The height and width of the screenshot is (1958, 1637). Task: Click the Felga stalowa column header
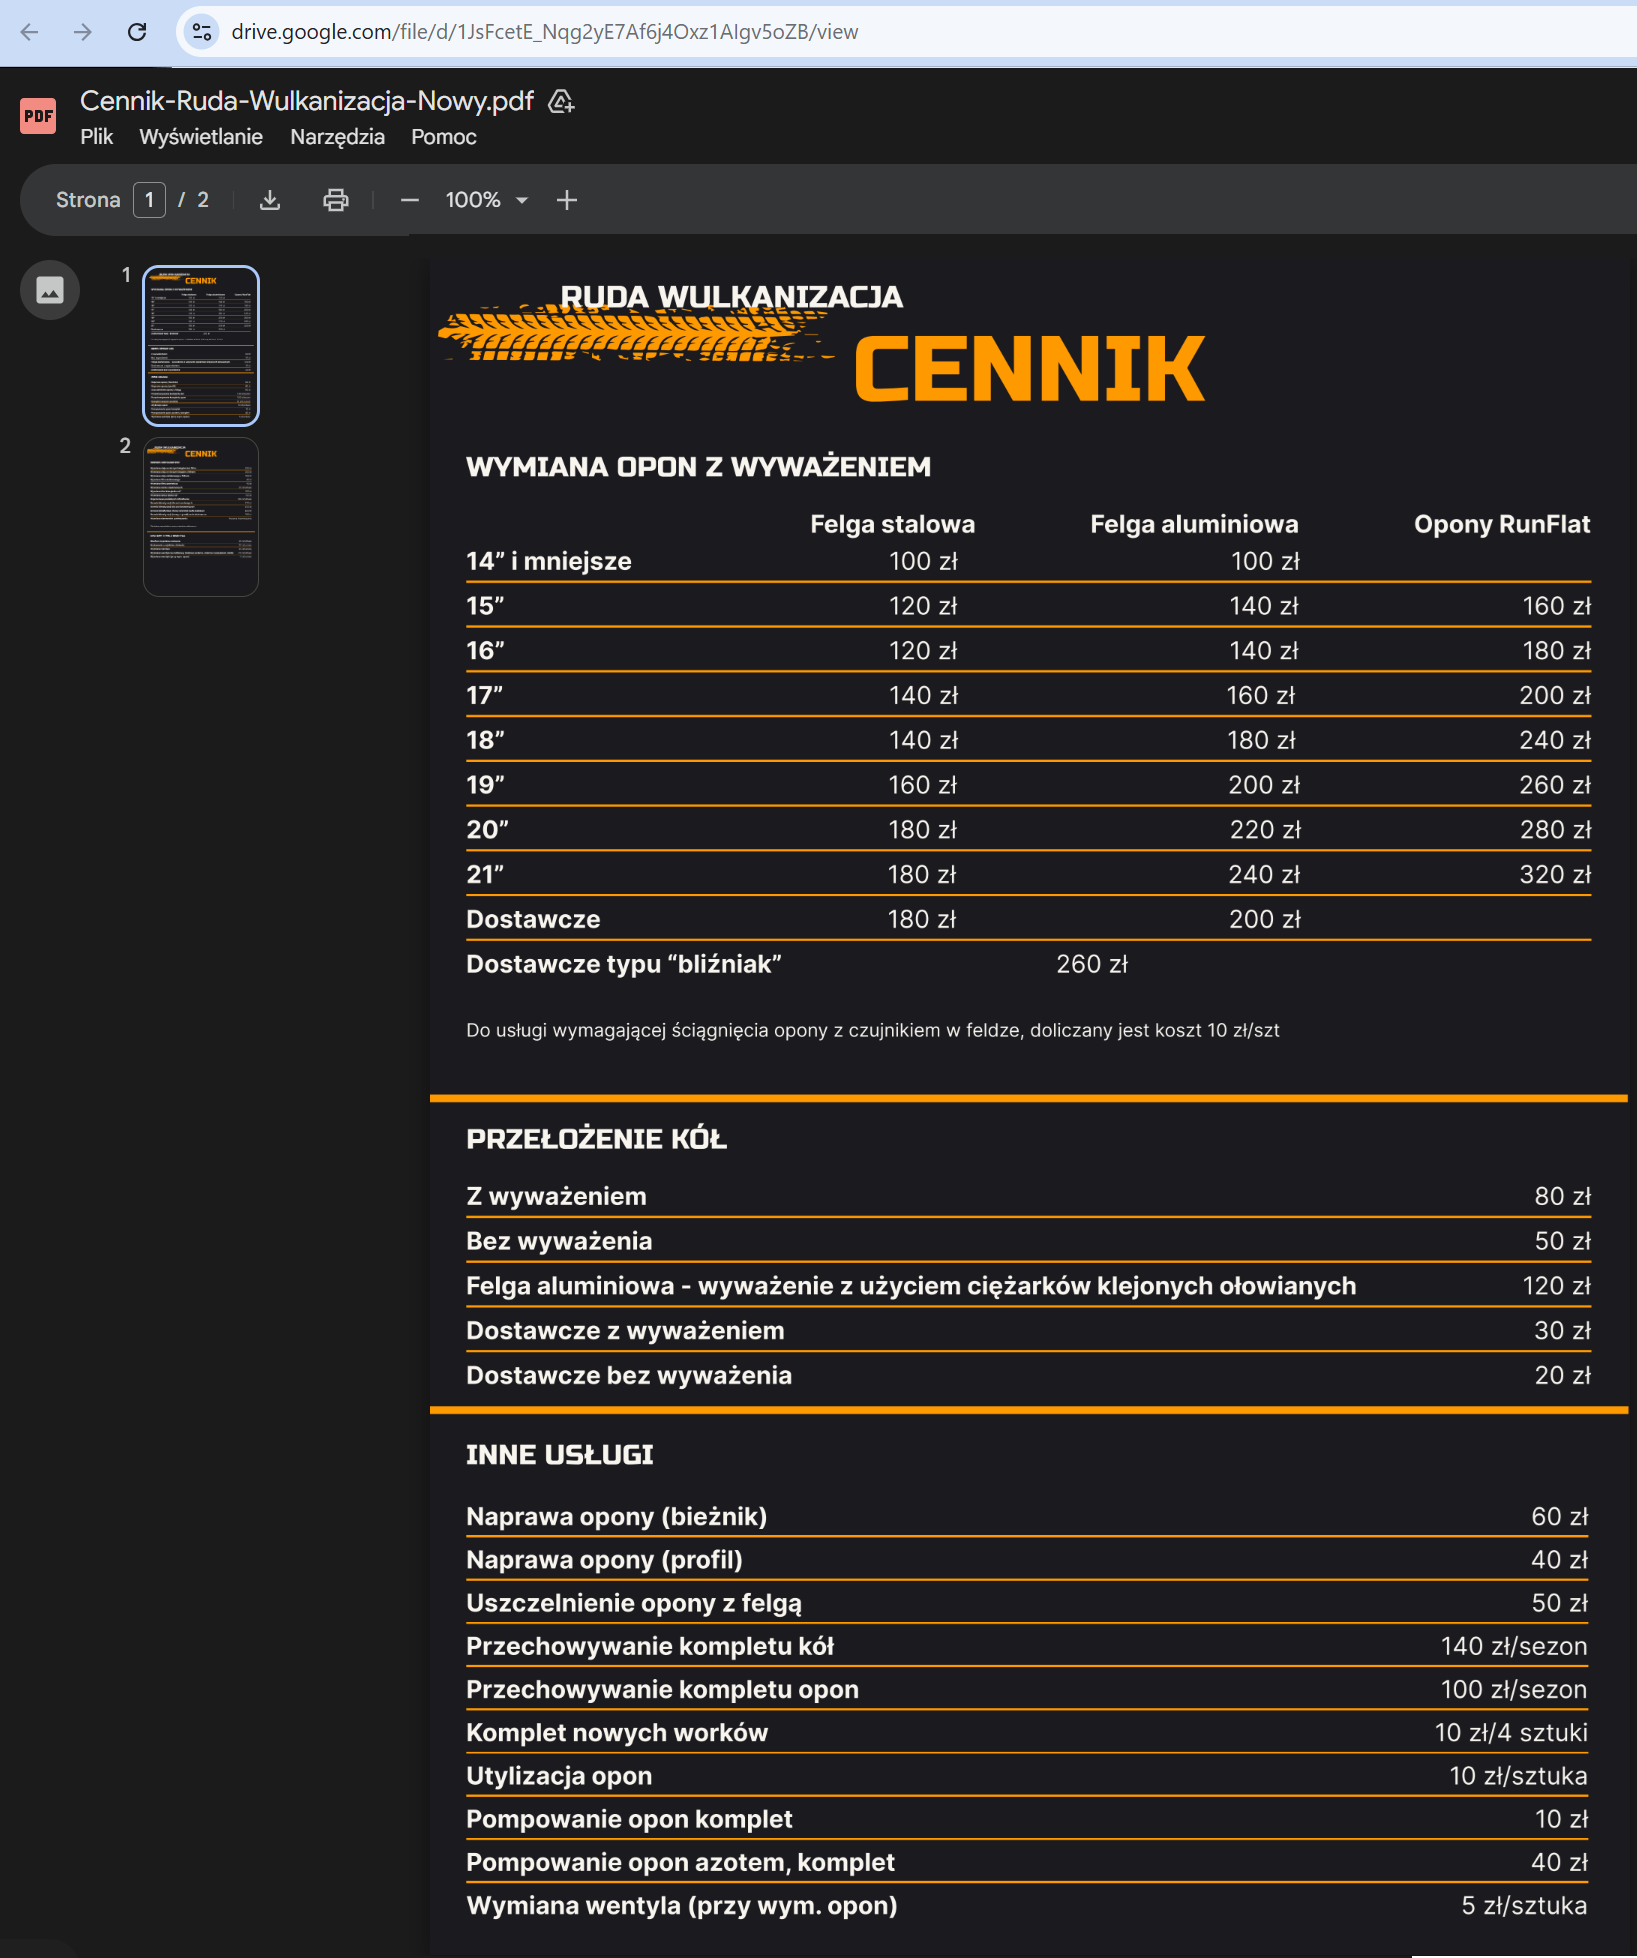(x=892, y=524)
